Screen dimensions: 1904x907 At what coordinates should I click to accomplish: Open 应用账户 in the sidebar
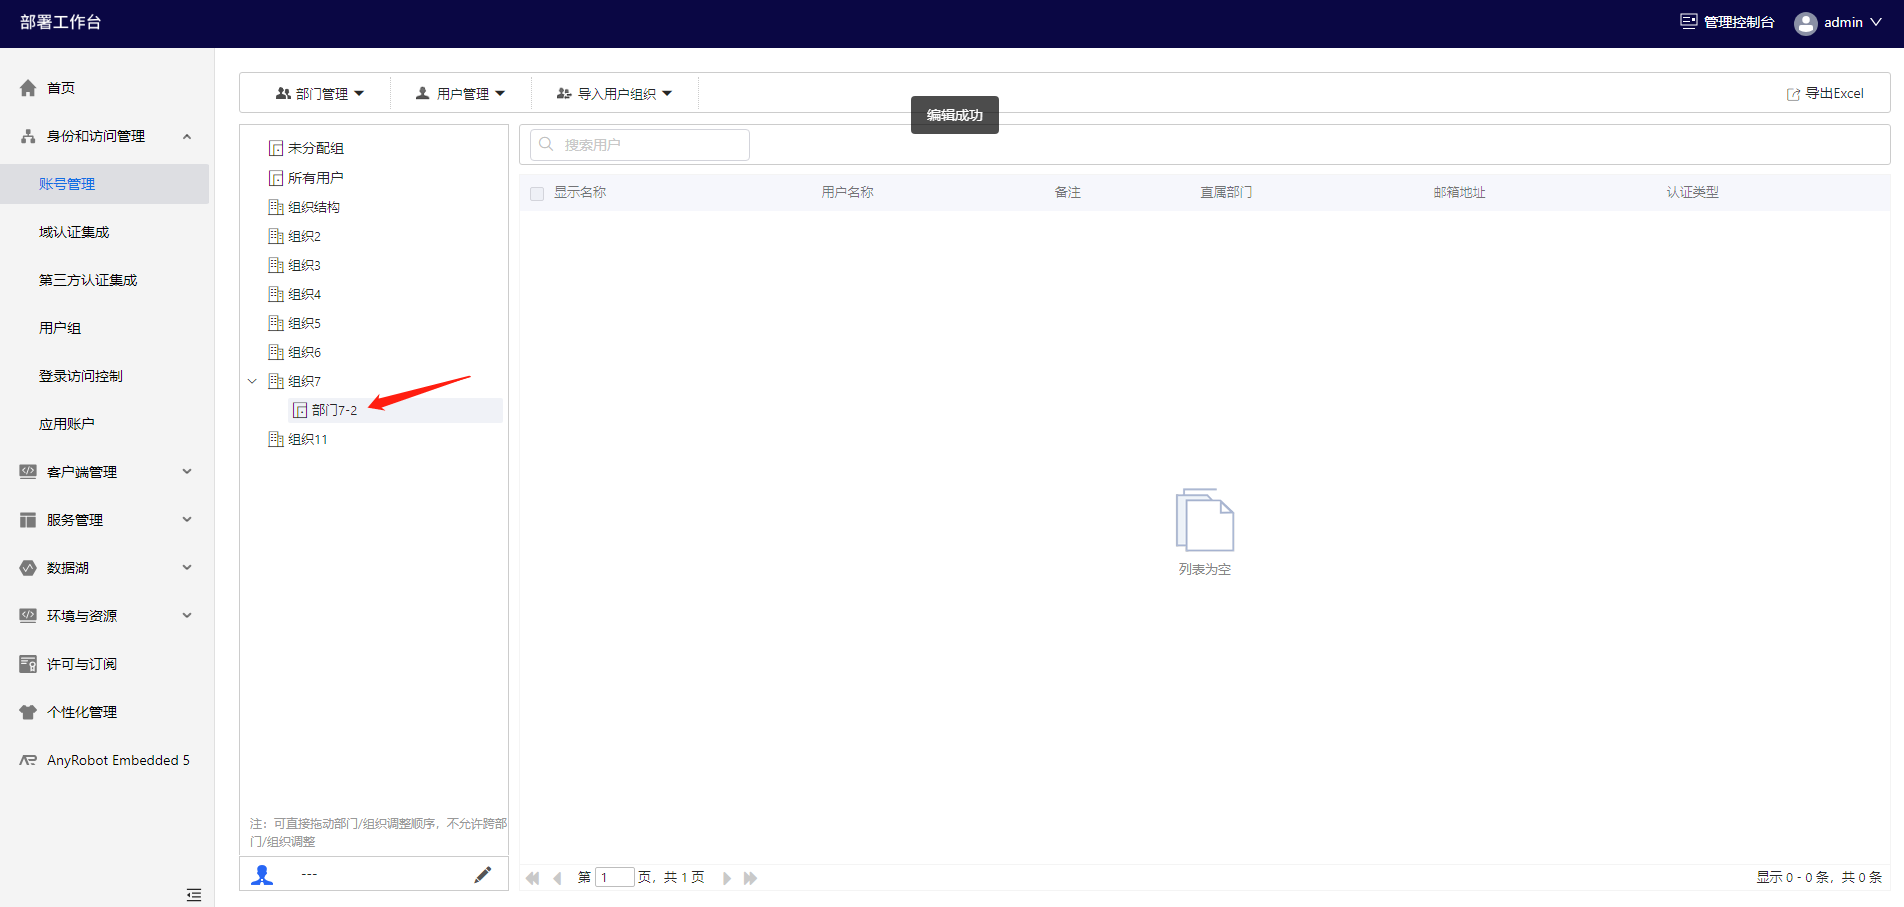tap(67, 424)
